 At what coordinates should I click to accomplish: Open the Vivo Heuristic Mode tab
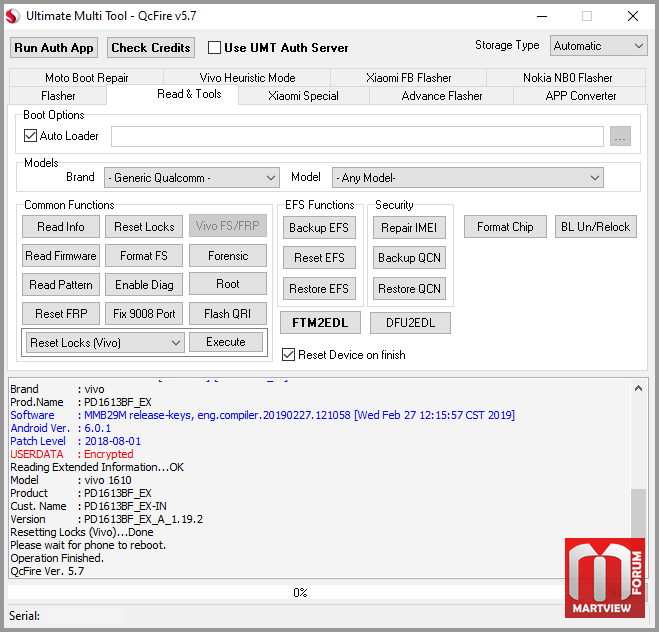click(x=247, y=78)
